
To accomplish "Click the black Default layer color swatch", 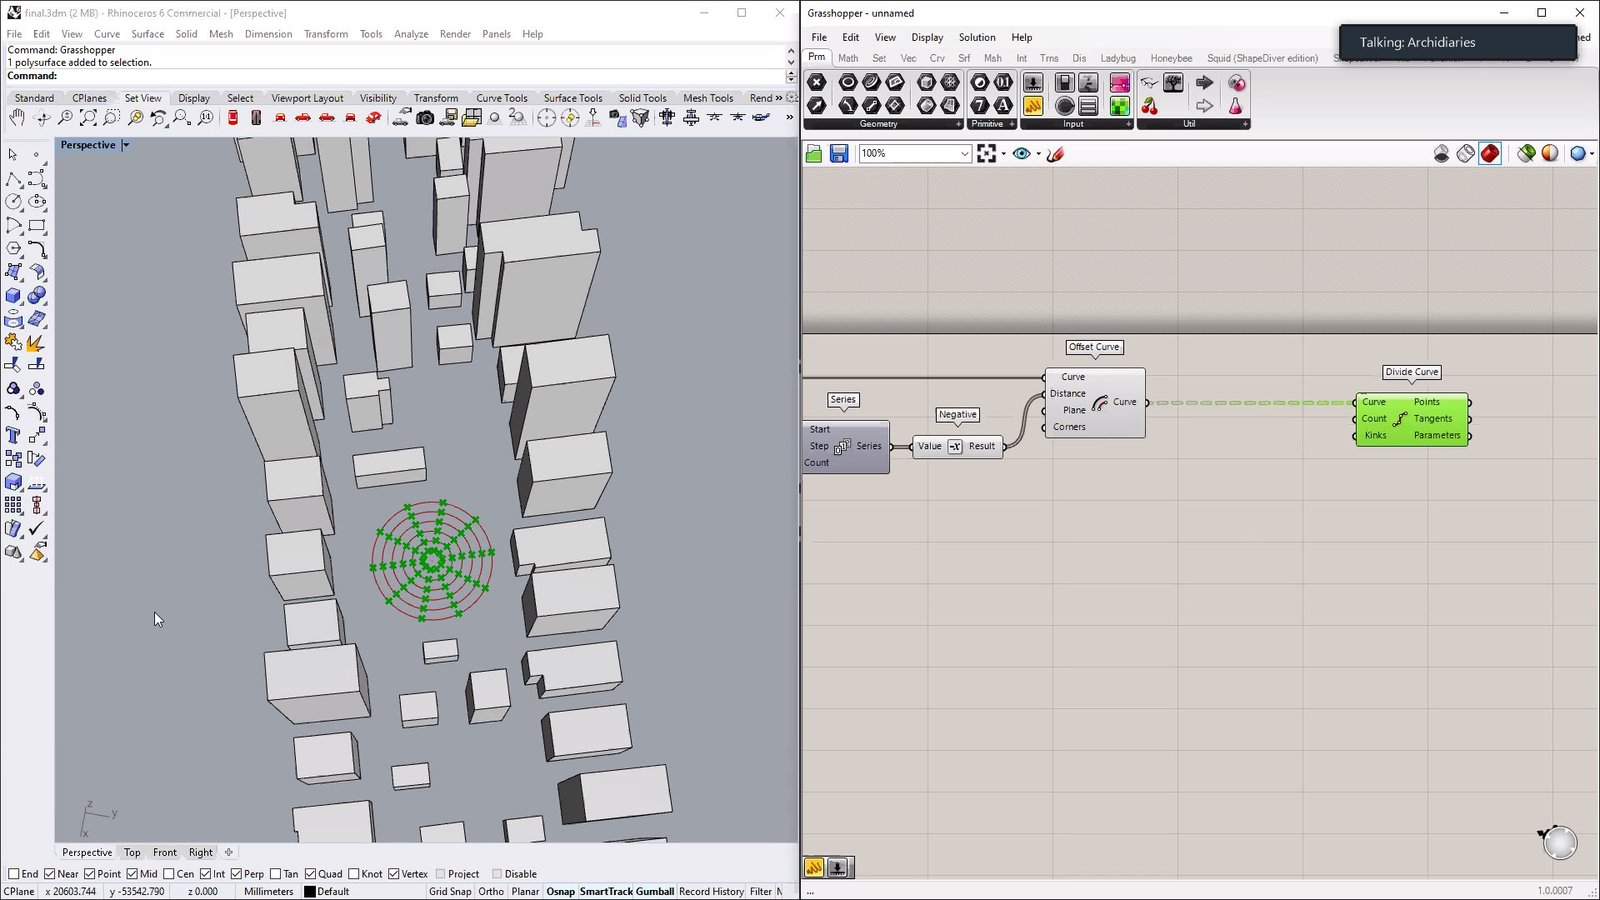I will 310,892.
